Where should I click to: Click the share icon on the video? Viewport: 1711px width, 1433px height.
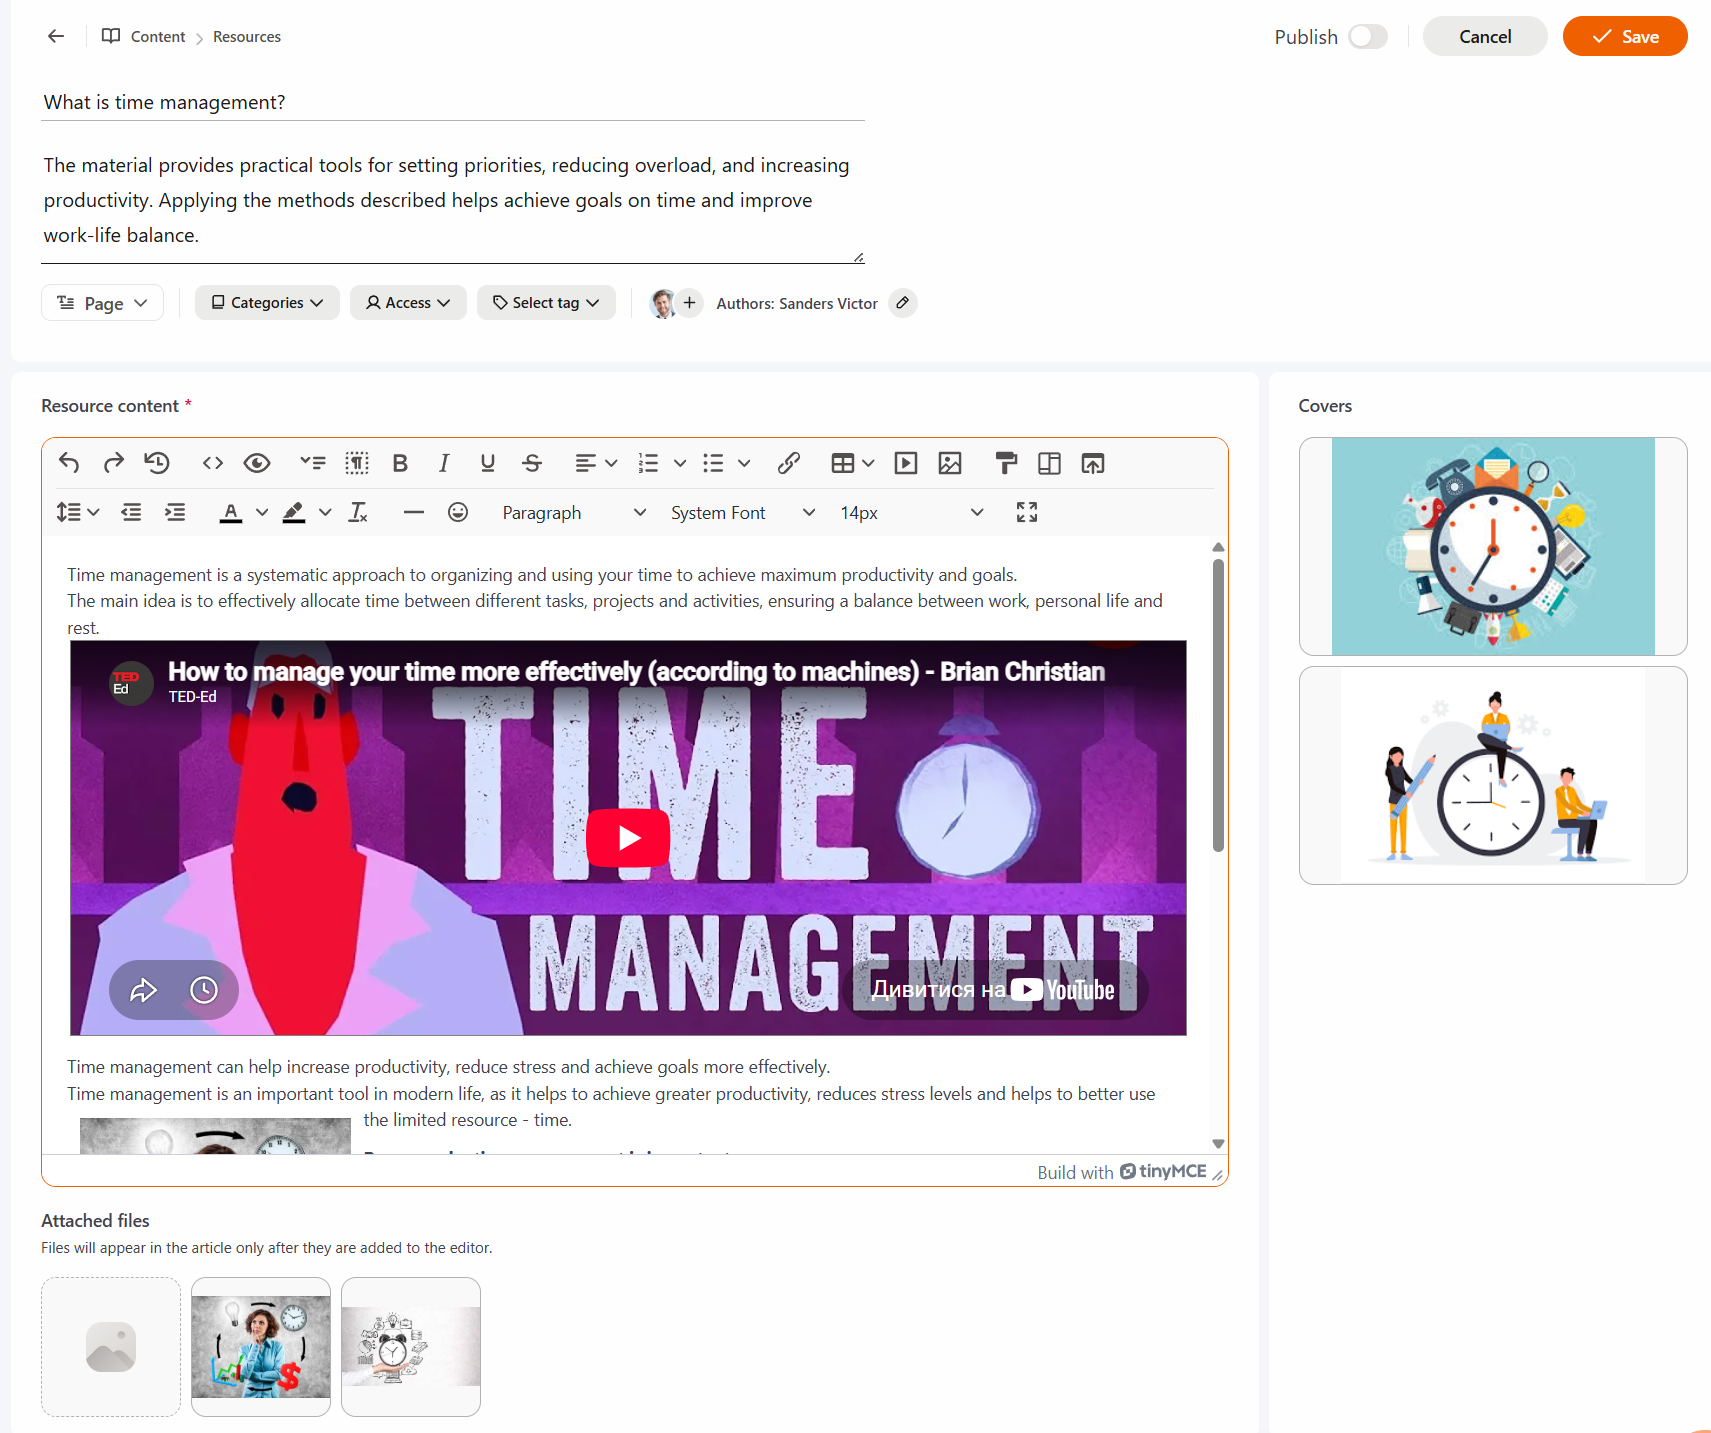click(x=144, y=990)
